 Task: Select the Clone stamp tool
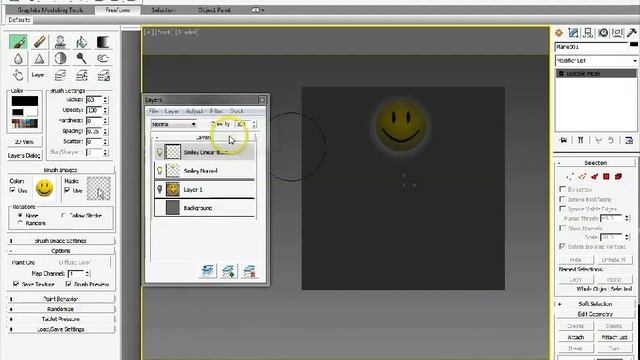(x=60, y=42)
